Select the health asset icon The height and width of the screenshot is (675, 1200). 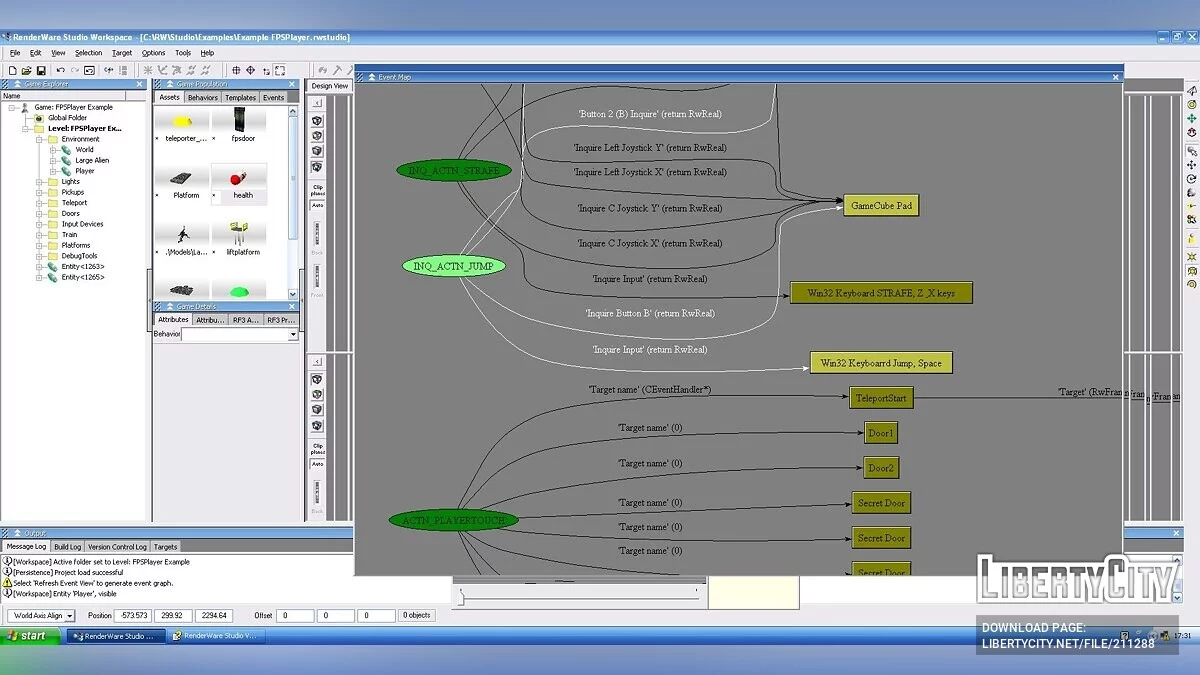240,180
